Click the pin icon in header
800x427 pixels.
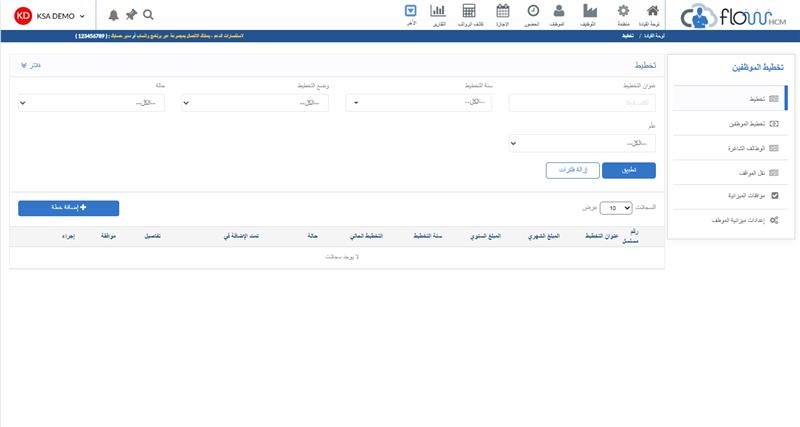click(131, 15)
